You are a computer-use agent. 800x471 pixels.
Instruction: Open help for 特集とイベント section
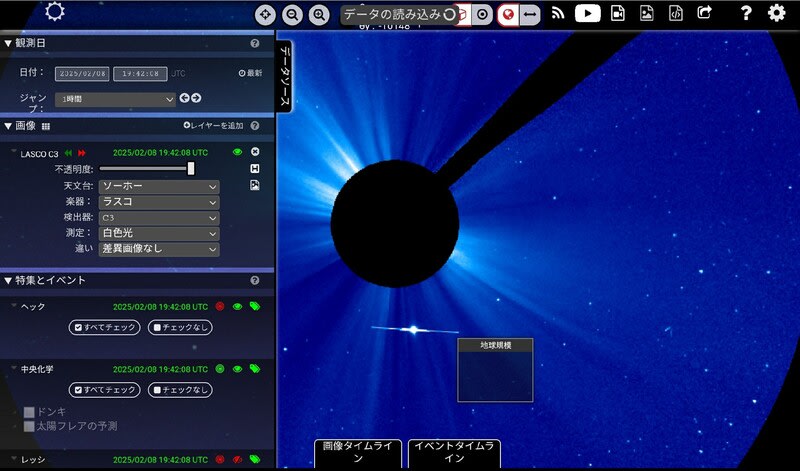tap(255, 280)
